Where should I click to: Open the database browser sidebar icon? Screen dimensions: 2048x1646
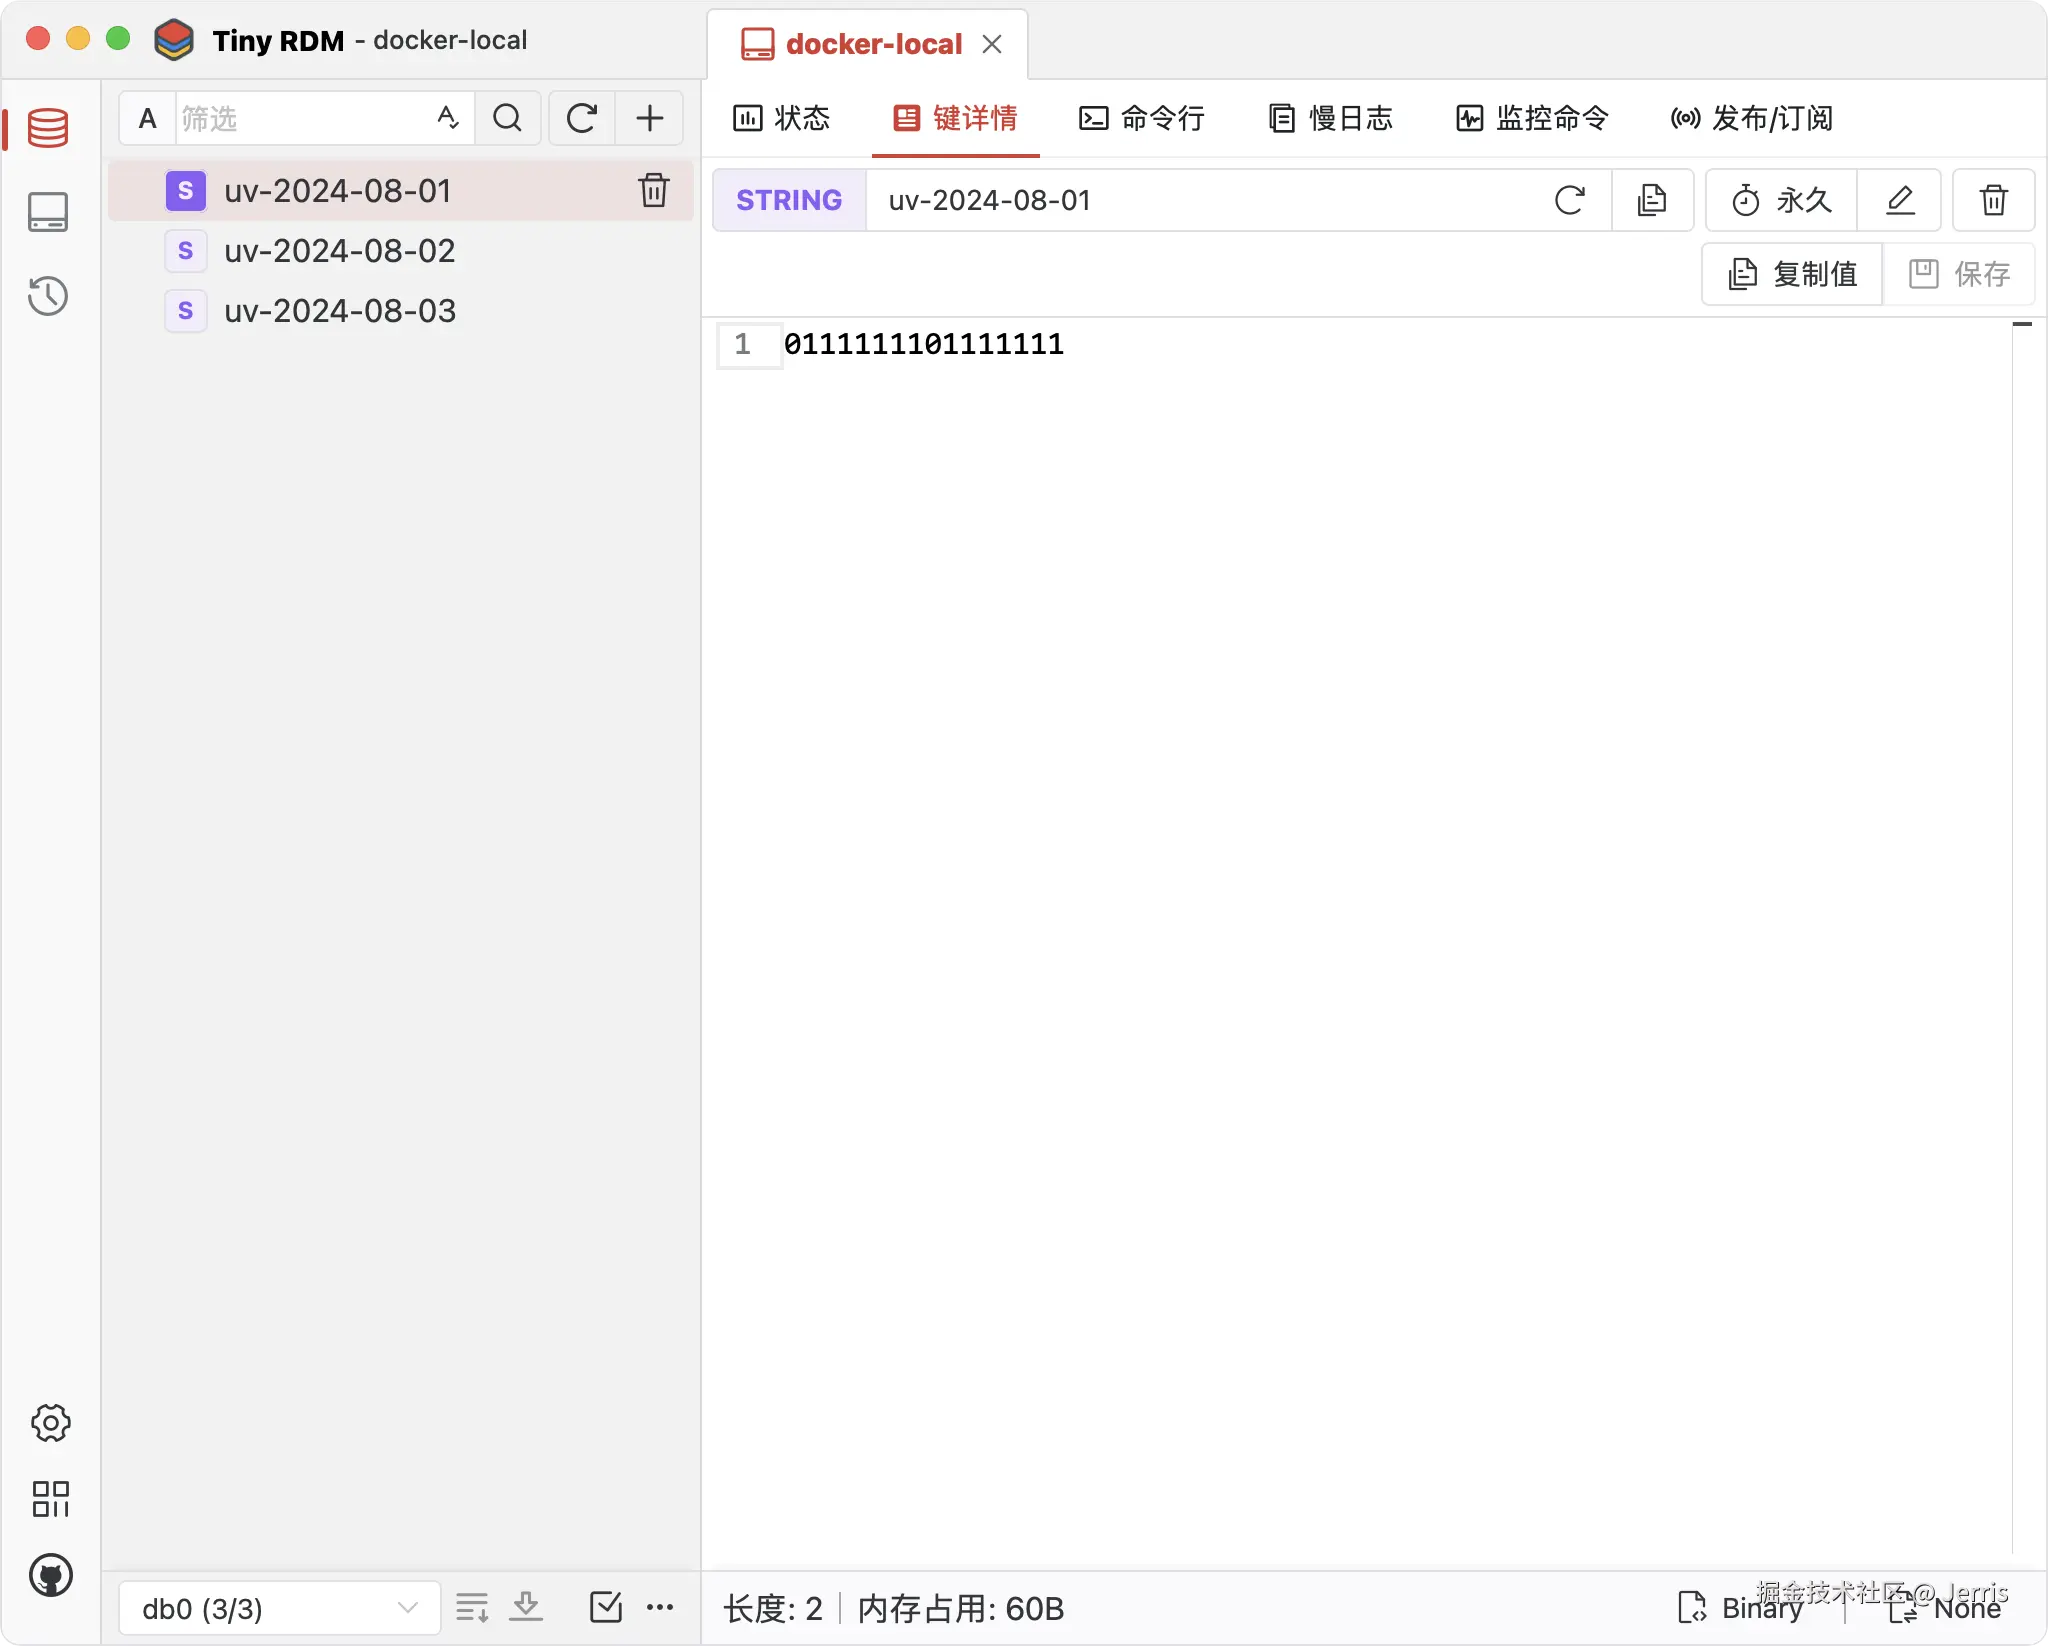[48, 128]
